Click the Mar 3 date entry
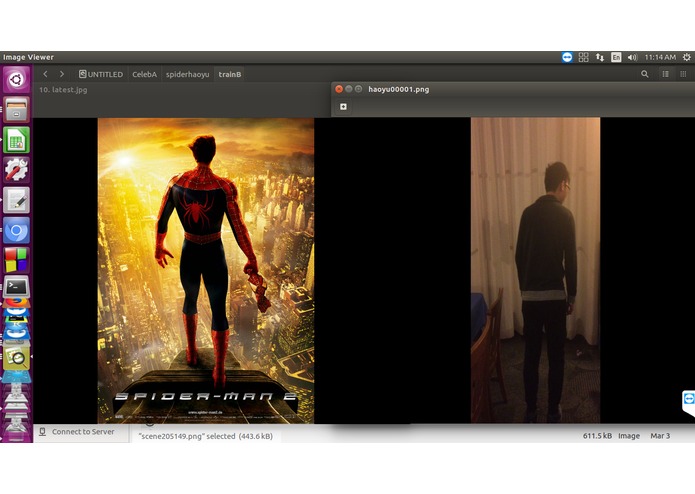The image size is (695, 494). tap(660, 436)
